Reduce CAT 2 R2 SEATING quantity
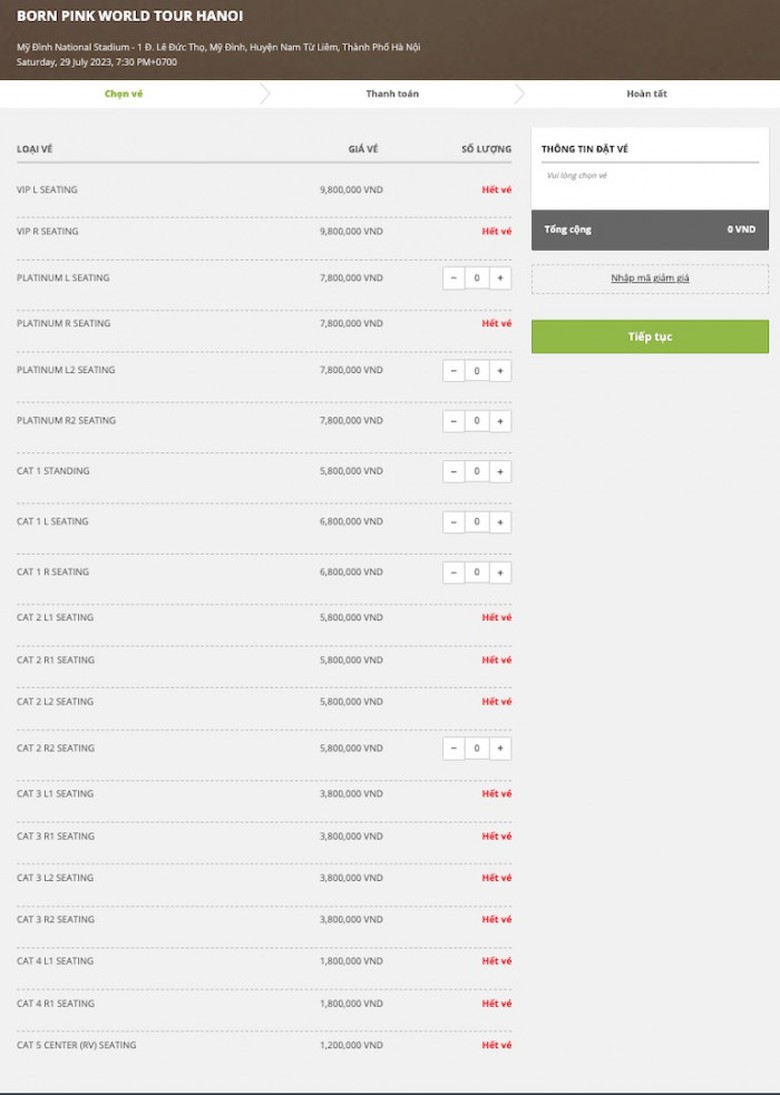Viewport: 780px width, 1095px height. click(x=453, y=748)
